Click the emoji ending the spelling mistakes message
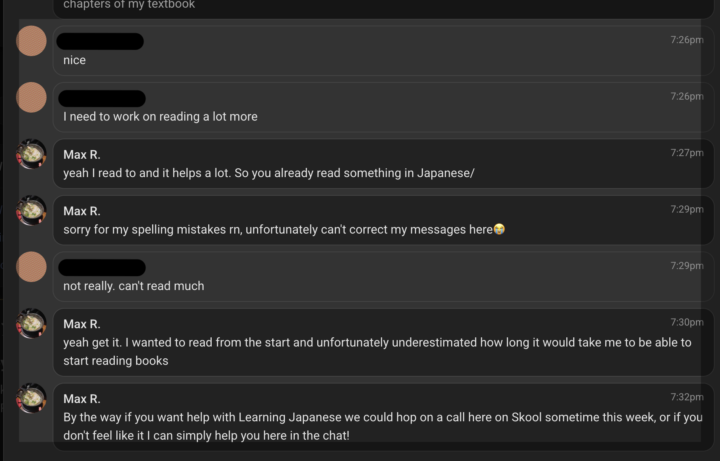 tap(499, 230)
